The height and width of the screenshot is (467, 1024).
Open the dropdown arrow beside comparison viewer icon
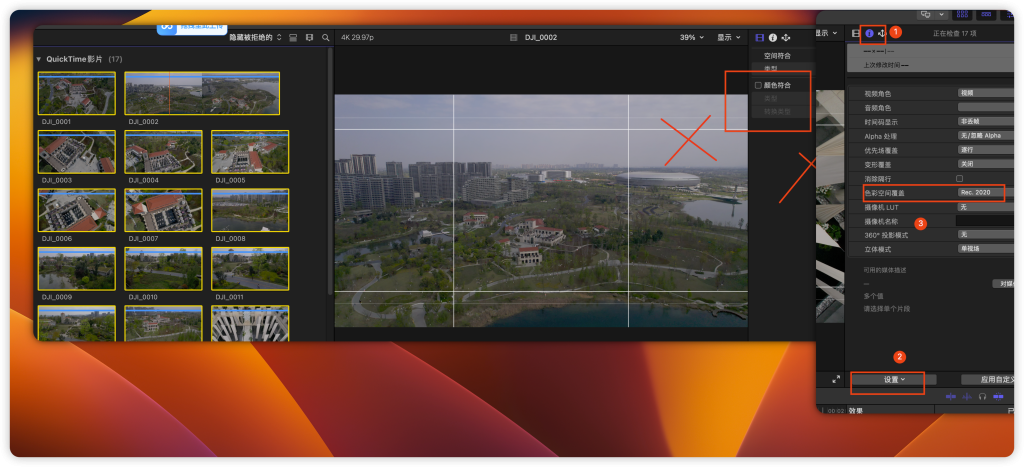(942, 14)
